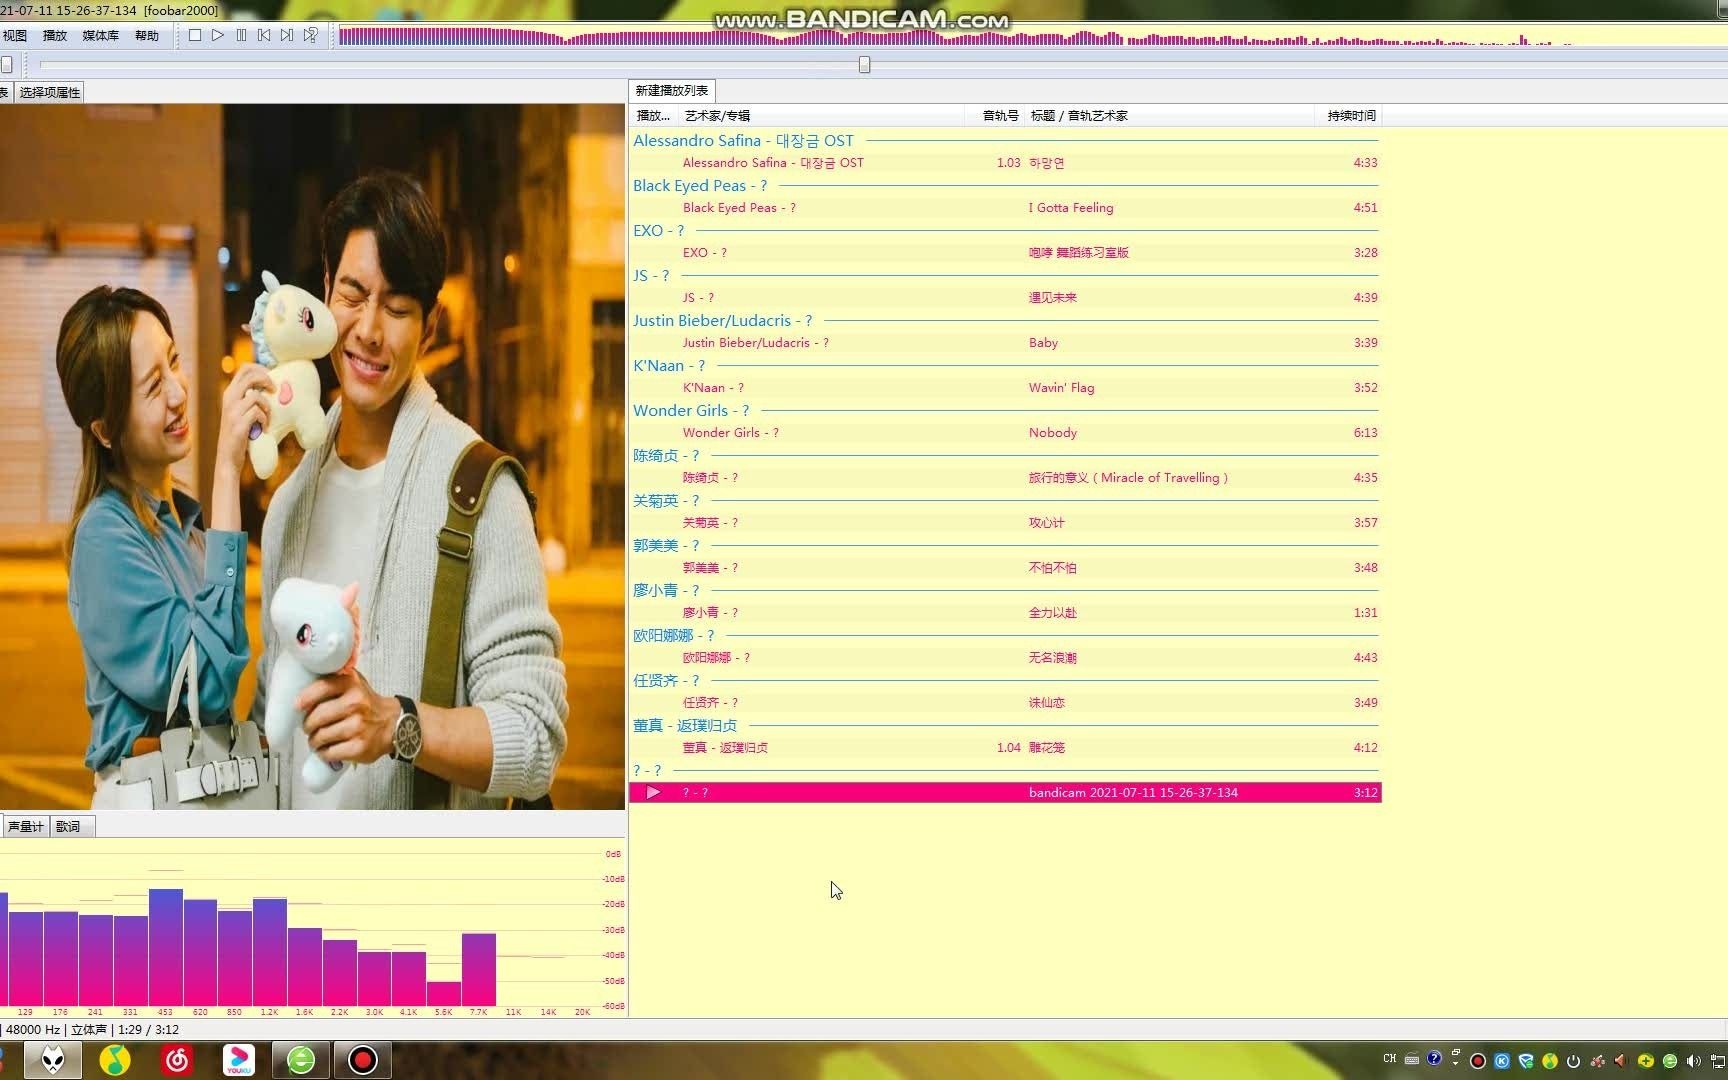Click the network connection tray icon
Viewport: 1728px width, 1080px height.
pos(1718,1061)
